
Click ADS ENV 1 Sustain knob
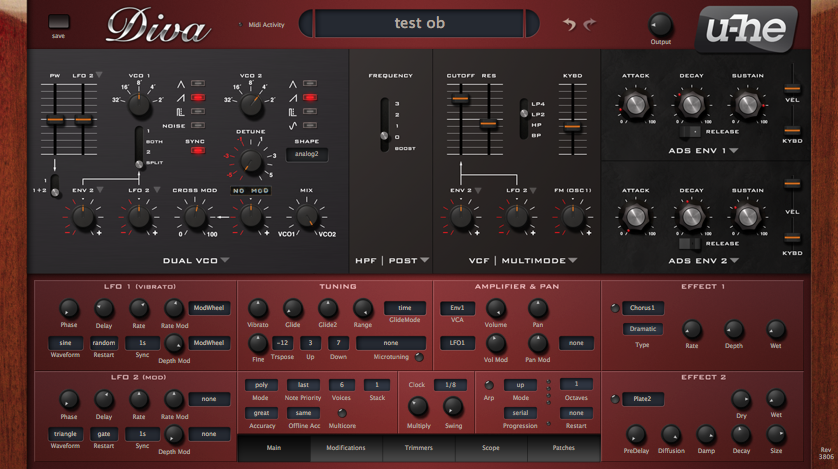[748, 105]
